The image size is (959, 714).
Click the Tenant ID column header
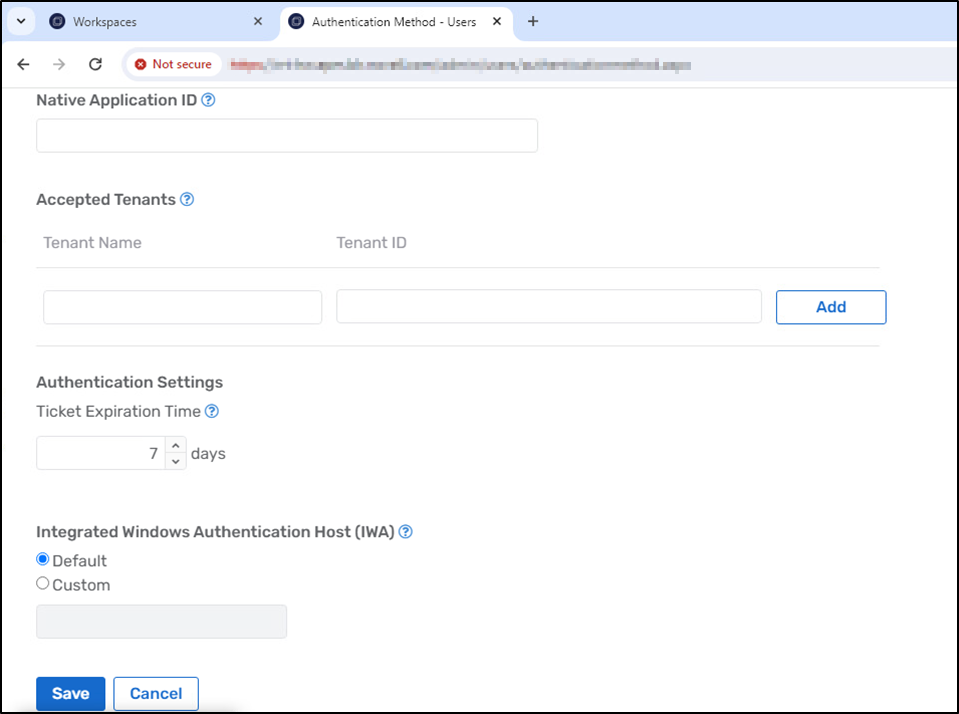[x=371, y=243]
